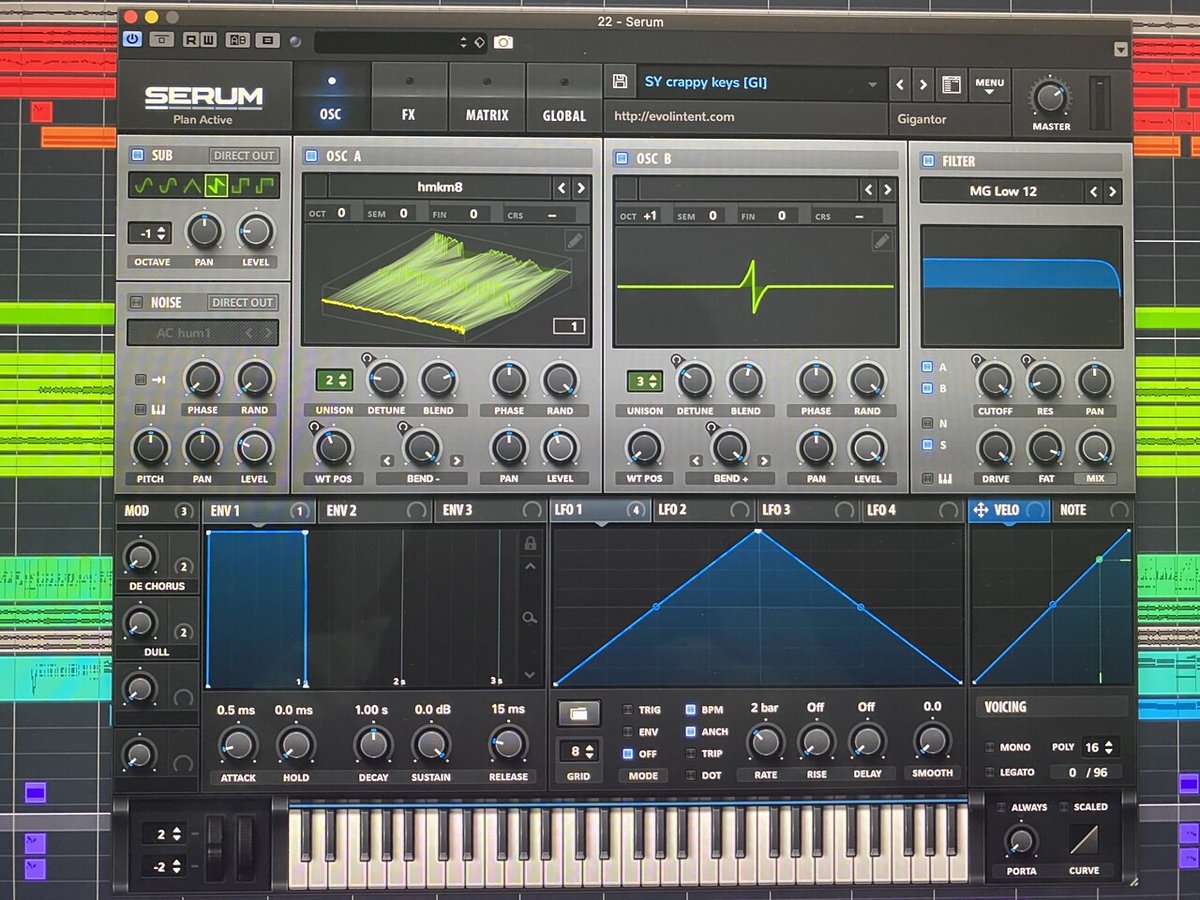Viewport: 1200px width, 900px height.
Task: Toggle filter routing for oscillator B
Action: coord(927,388)
